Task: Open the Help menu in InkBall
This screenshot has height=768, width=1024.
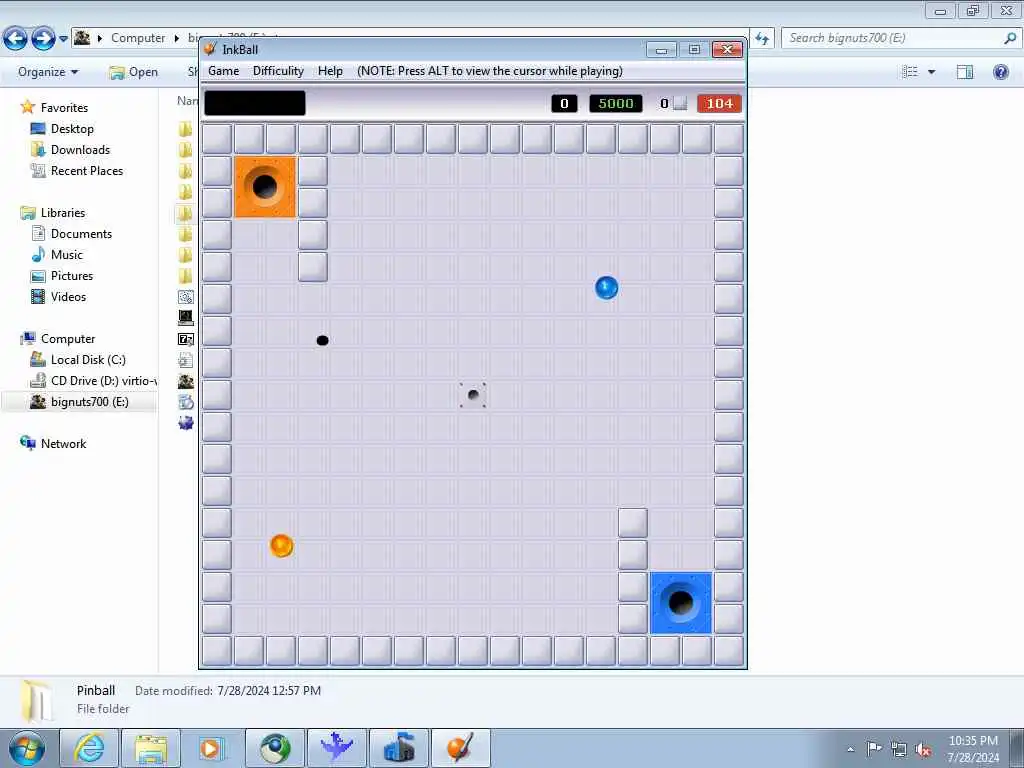Action: [330, 71]
